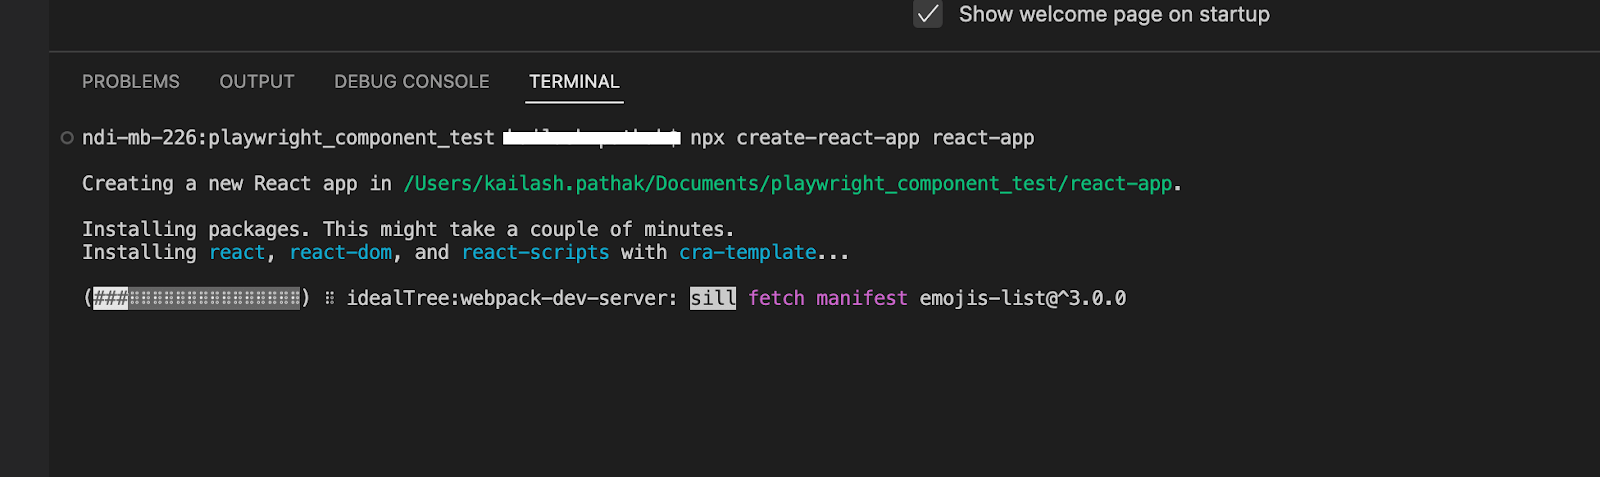Image resolution: width=1600 pixels, height=477 pixels.
Task: Click the highlighted 'sill' log level
Action: pos(713,298)
